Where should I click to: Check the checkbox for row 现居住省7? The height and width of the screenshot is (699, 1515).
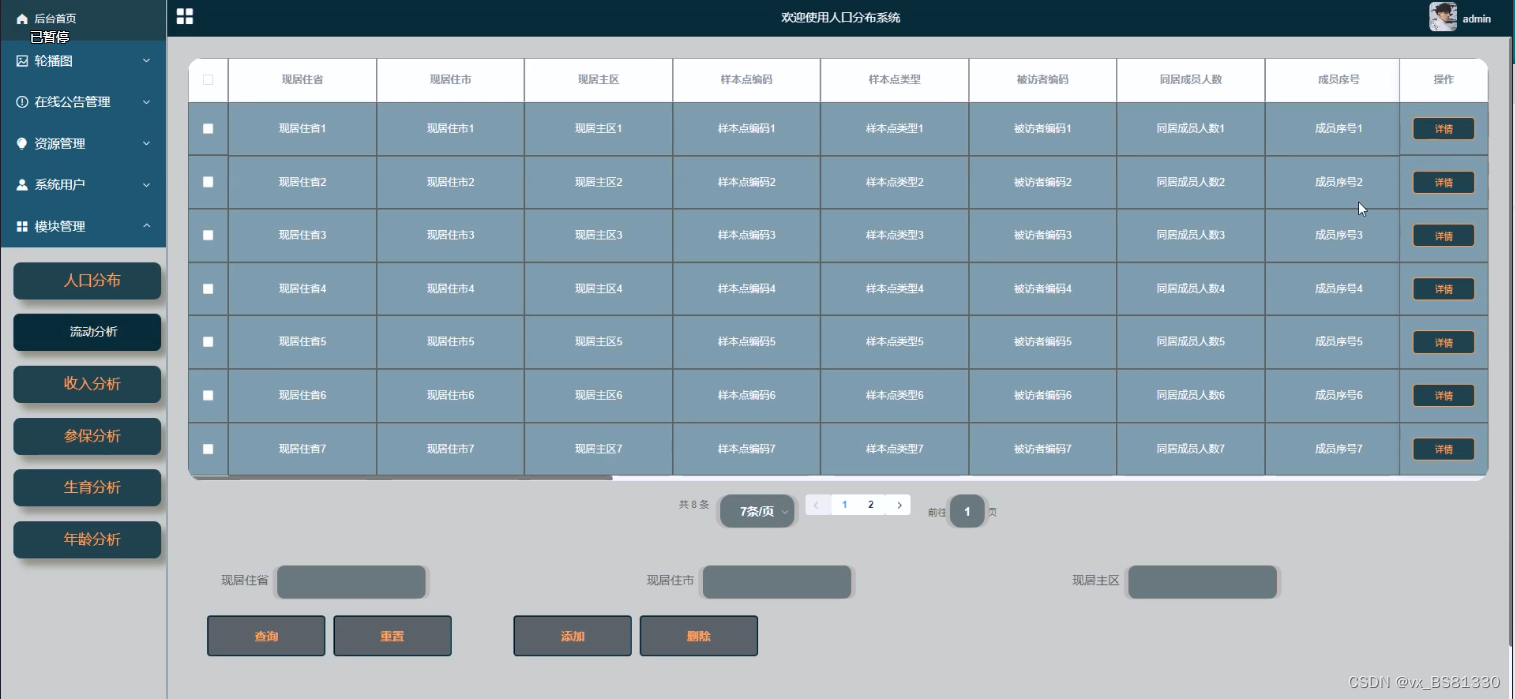(x=208, y=449)
